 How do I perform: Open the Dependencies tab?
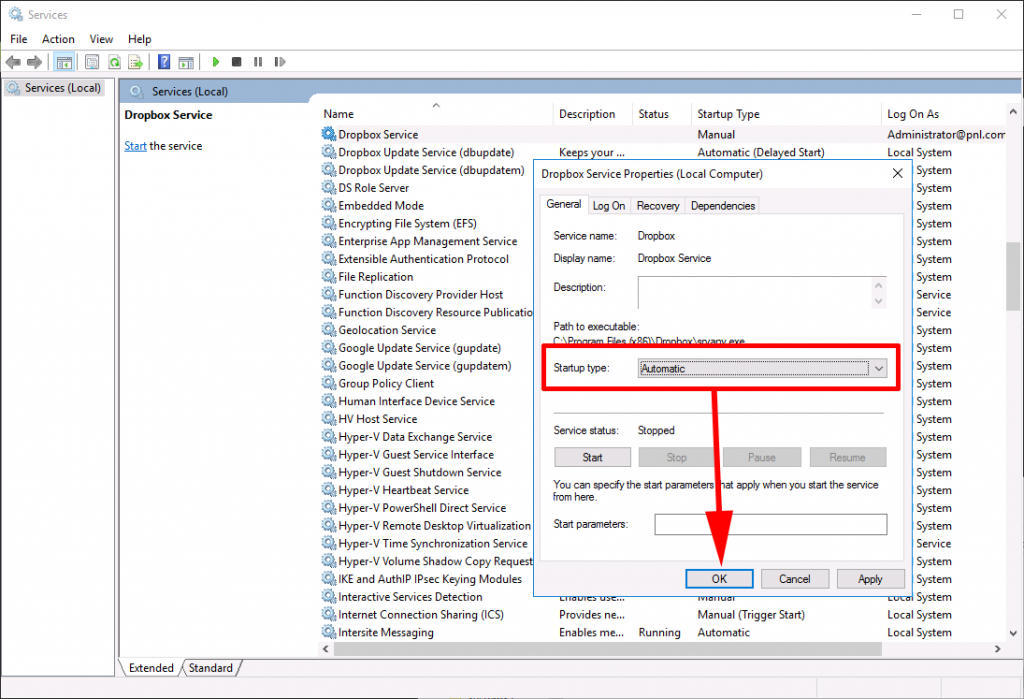point(722,205)
